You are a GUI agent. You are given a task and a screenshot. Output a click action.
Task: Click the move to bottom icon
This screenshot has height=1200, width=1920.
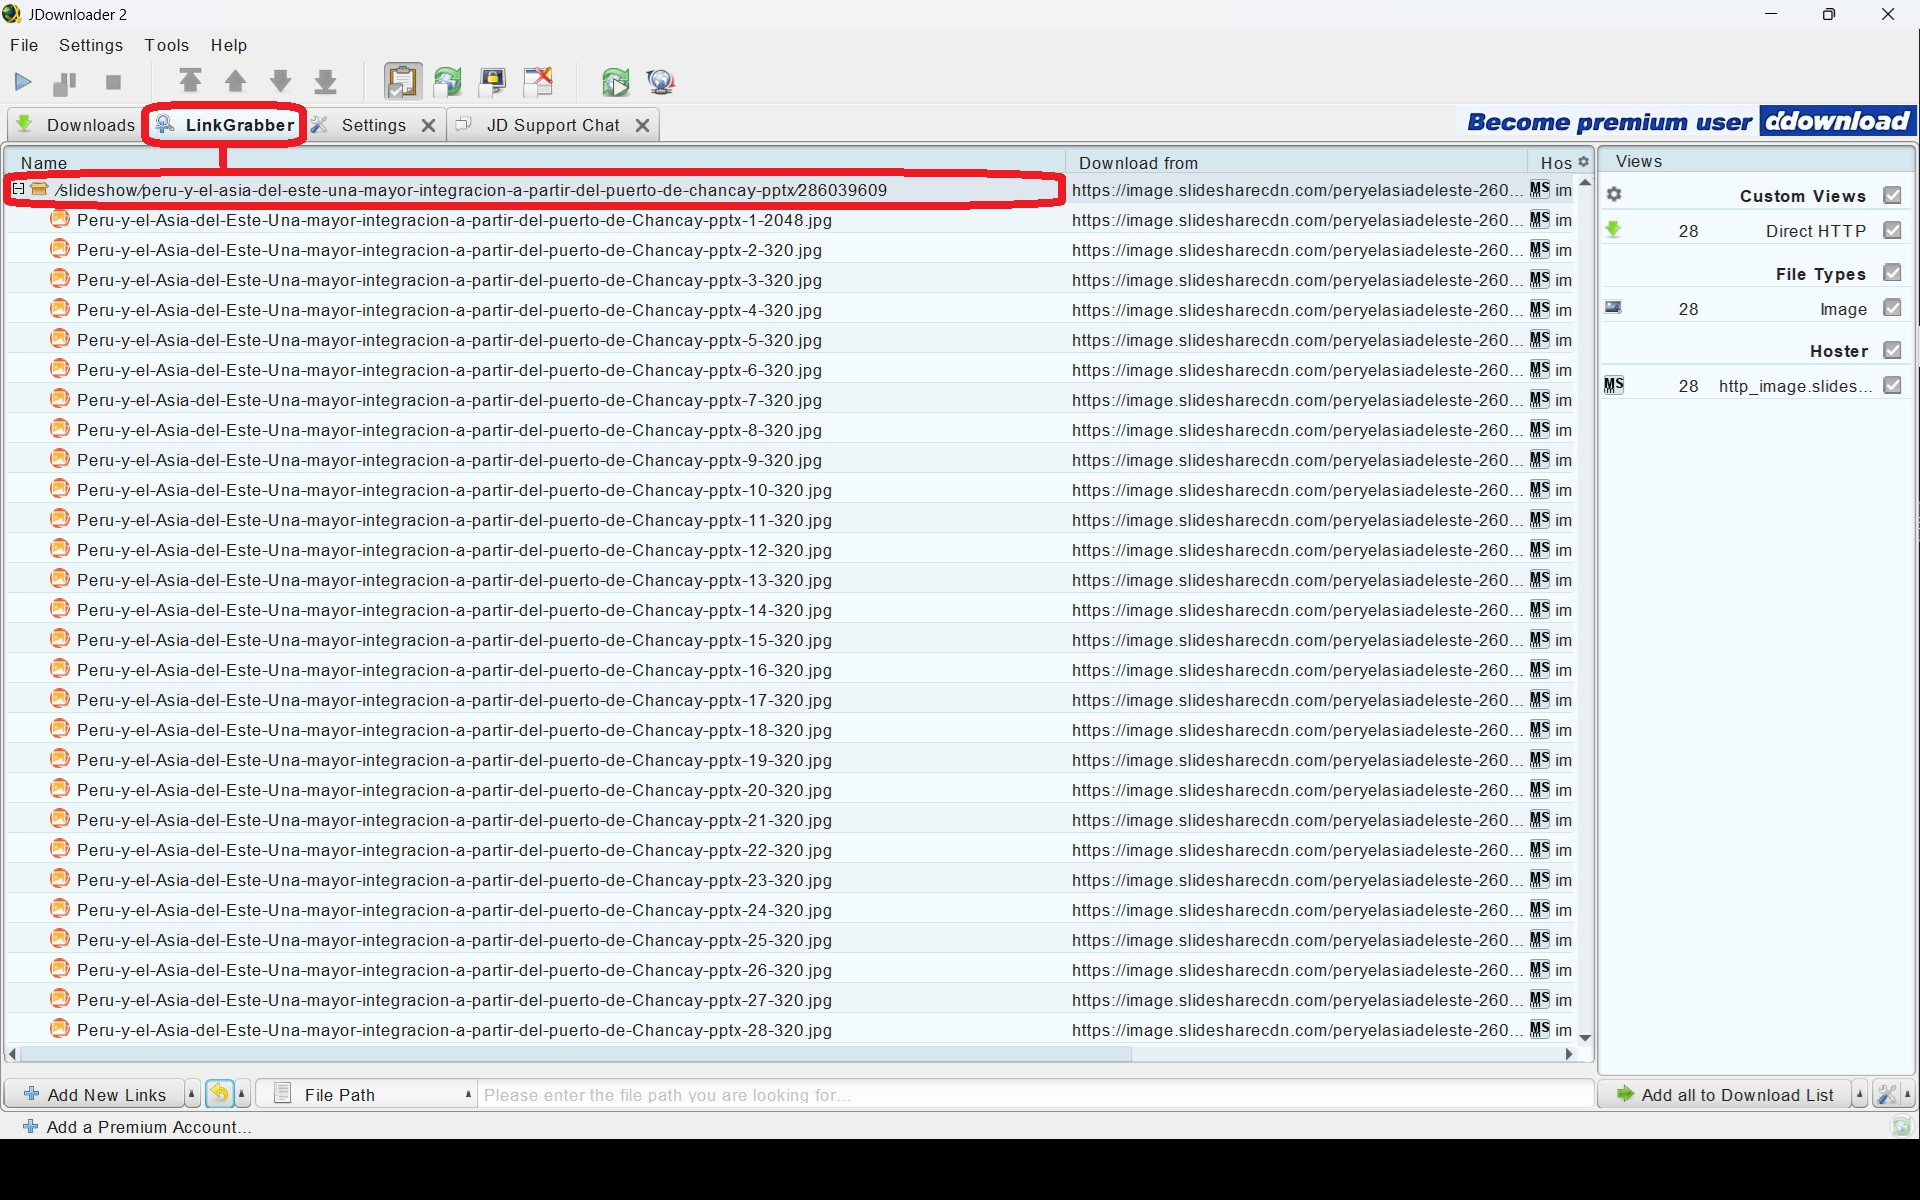click(325, 82)
